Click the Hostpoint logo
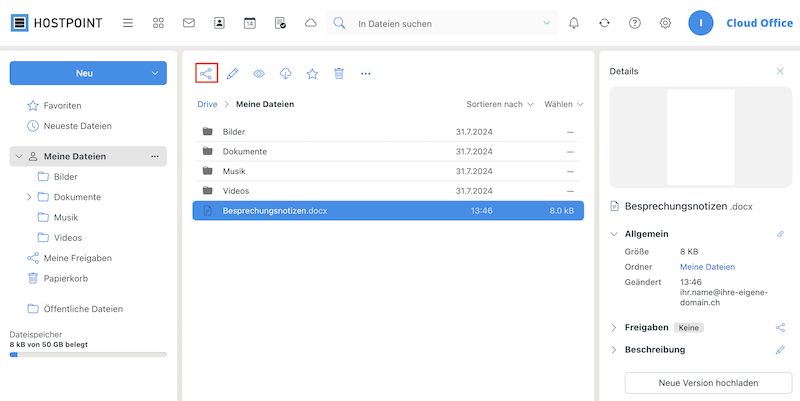800x401 pixels. pos(57,23)
